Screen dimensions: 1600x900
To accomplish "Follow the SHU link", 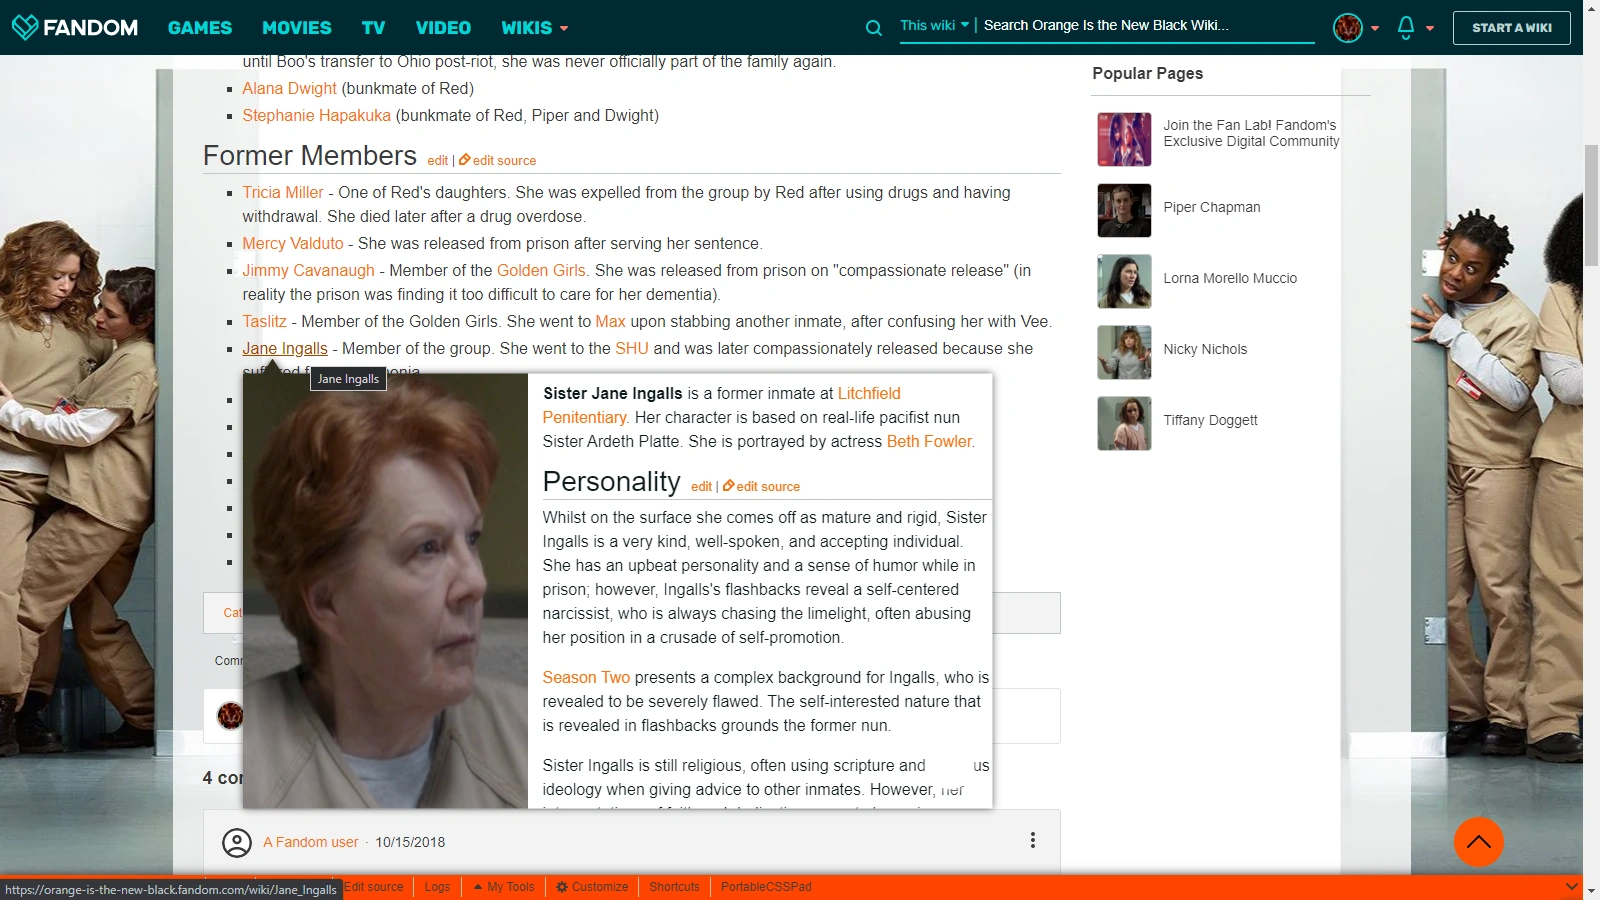I will click(x=632, y=349).
